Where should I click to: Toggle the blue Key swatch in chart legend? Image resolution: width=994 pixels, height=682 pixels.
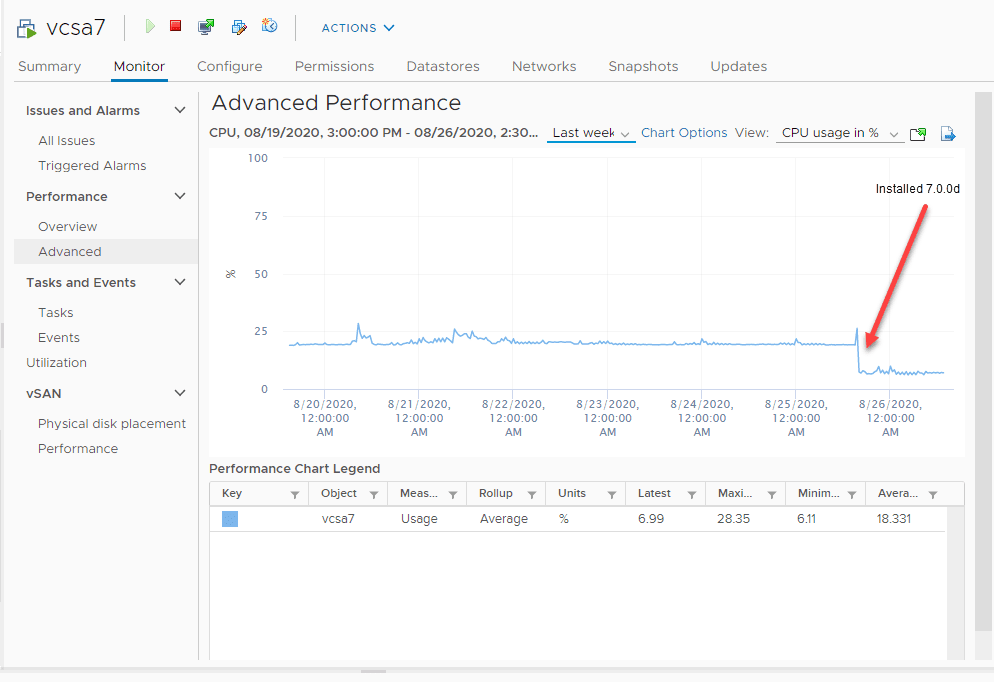click(231, 518)
